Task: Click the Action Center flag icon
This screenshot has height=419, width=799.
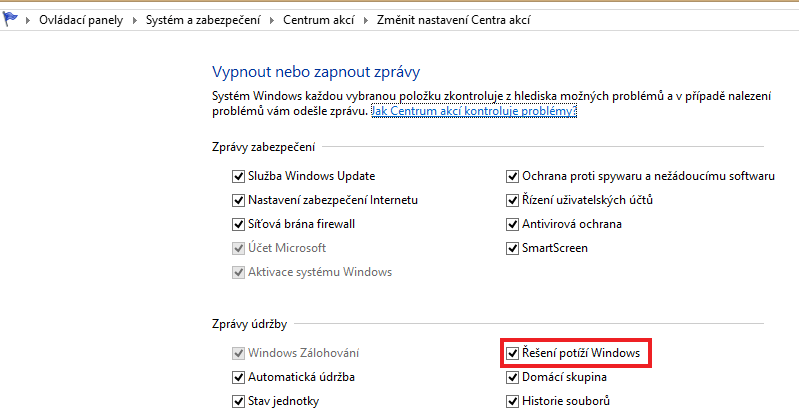Action: (10, 19)
